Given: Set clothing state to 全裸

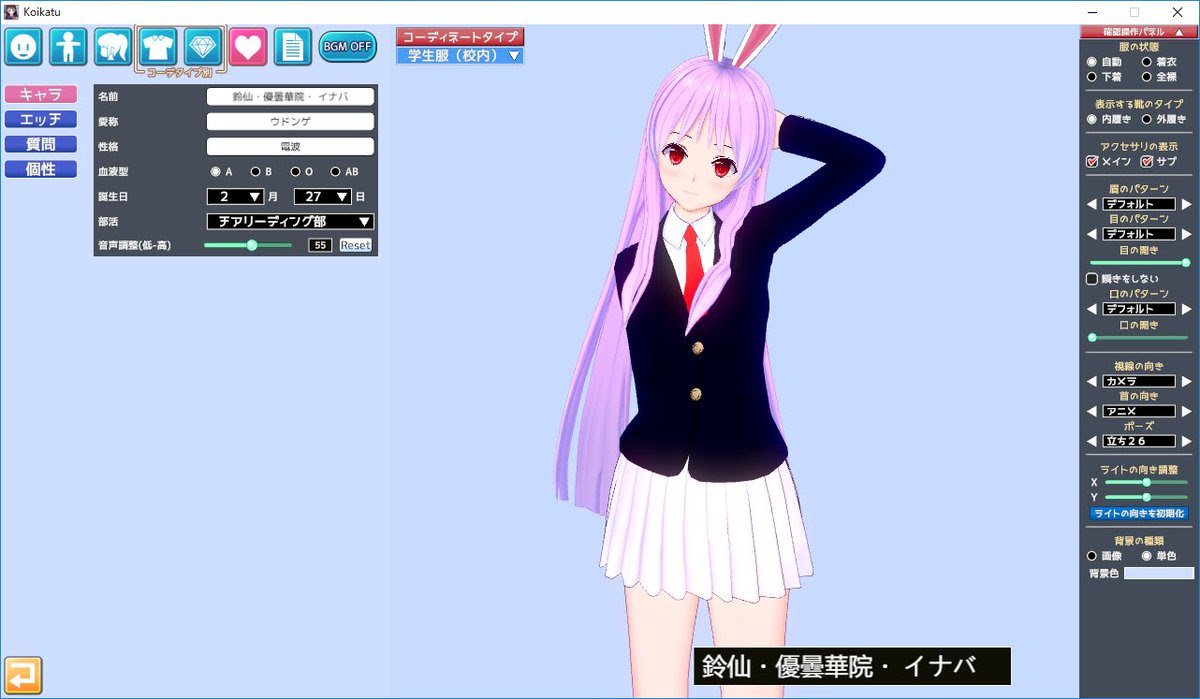Looking at the screenshot, I should 1147,76.
